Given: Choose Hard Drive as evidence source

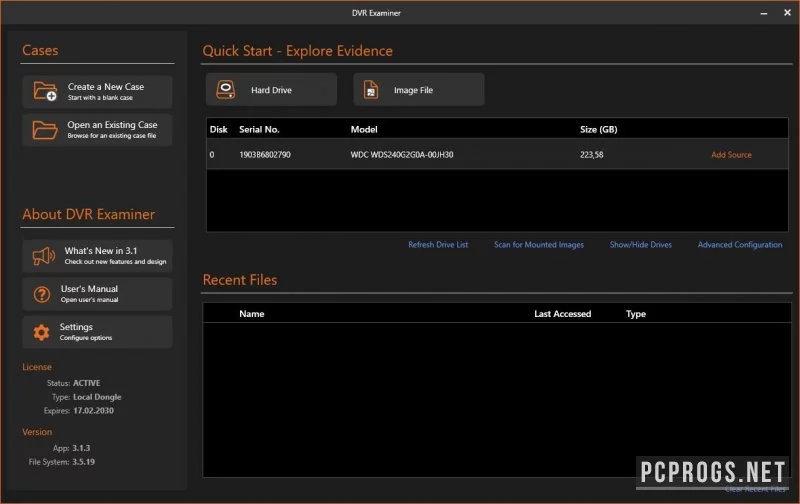Looking at the screenshot, I should tap(271, 90).
